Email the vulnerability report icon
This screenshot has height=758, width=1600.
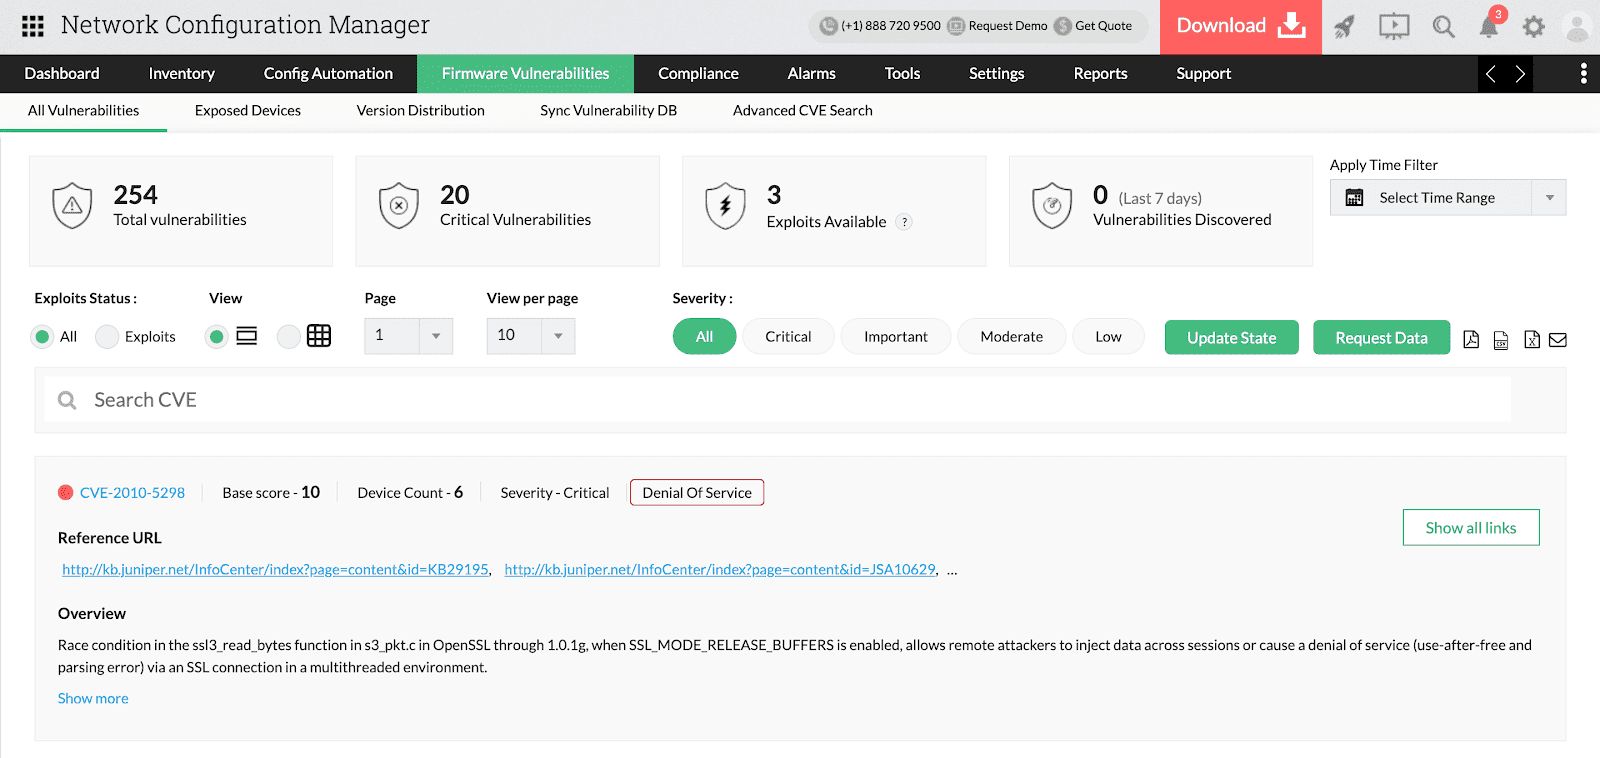[1558, 340]
